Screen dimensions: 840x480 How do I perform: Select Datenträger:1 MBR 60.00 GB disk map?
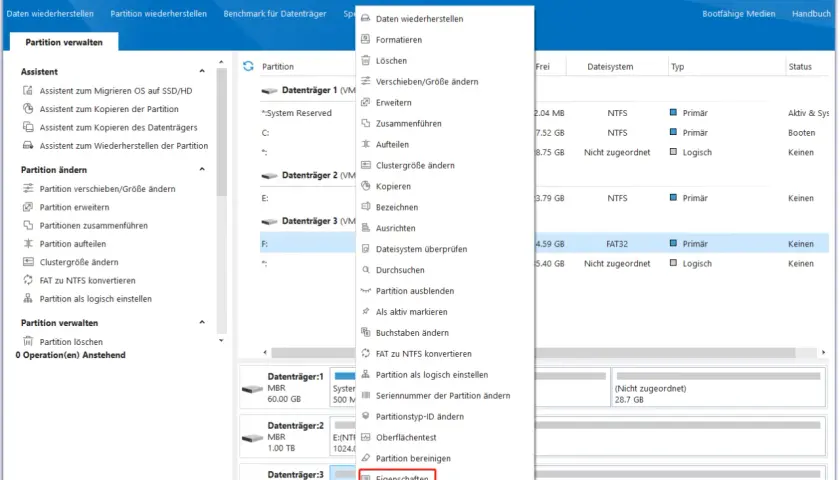pyautogui.click(x=284, y=388)
